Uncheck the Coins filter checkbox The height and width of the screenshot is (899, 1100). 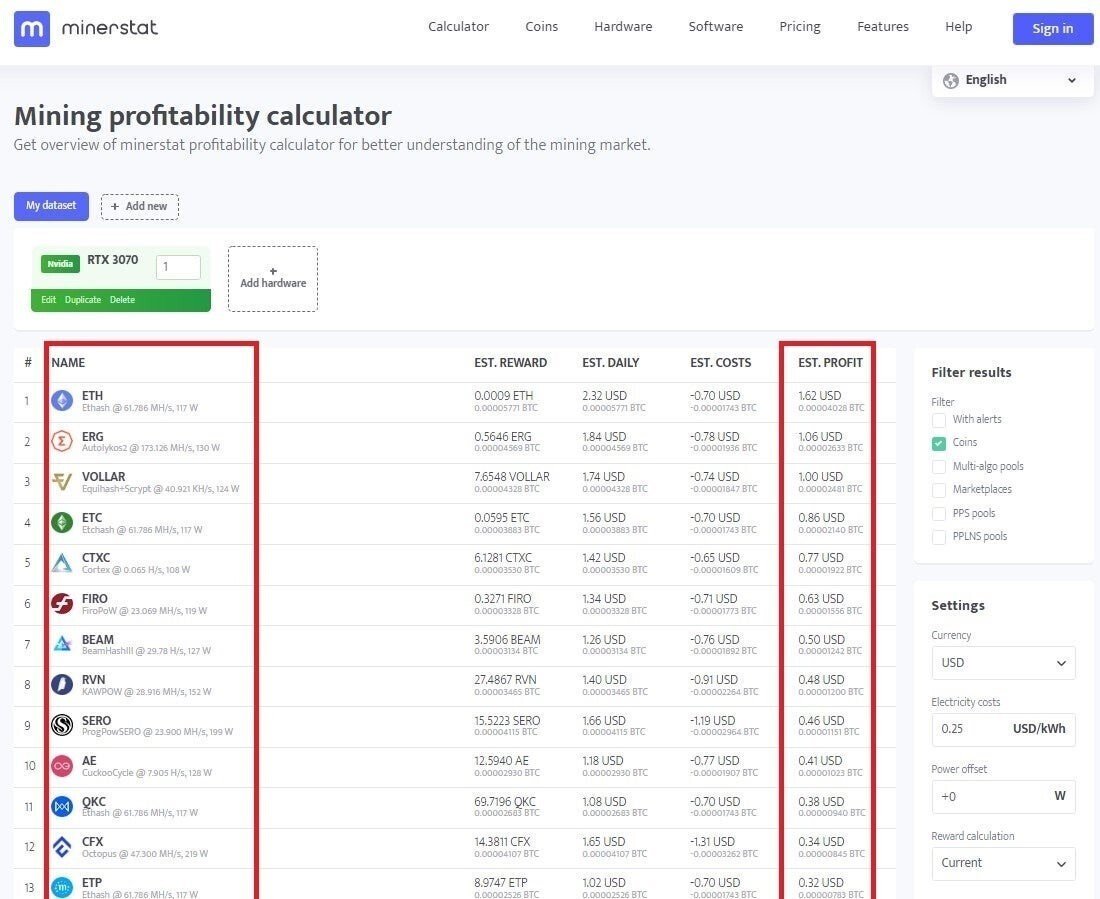click(939, 443)
